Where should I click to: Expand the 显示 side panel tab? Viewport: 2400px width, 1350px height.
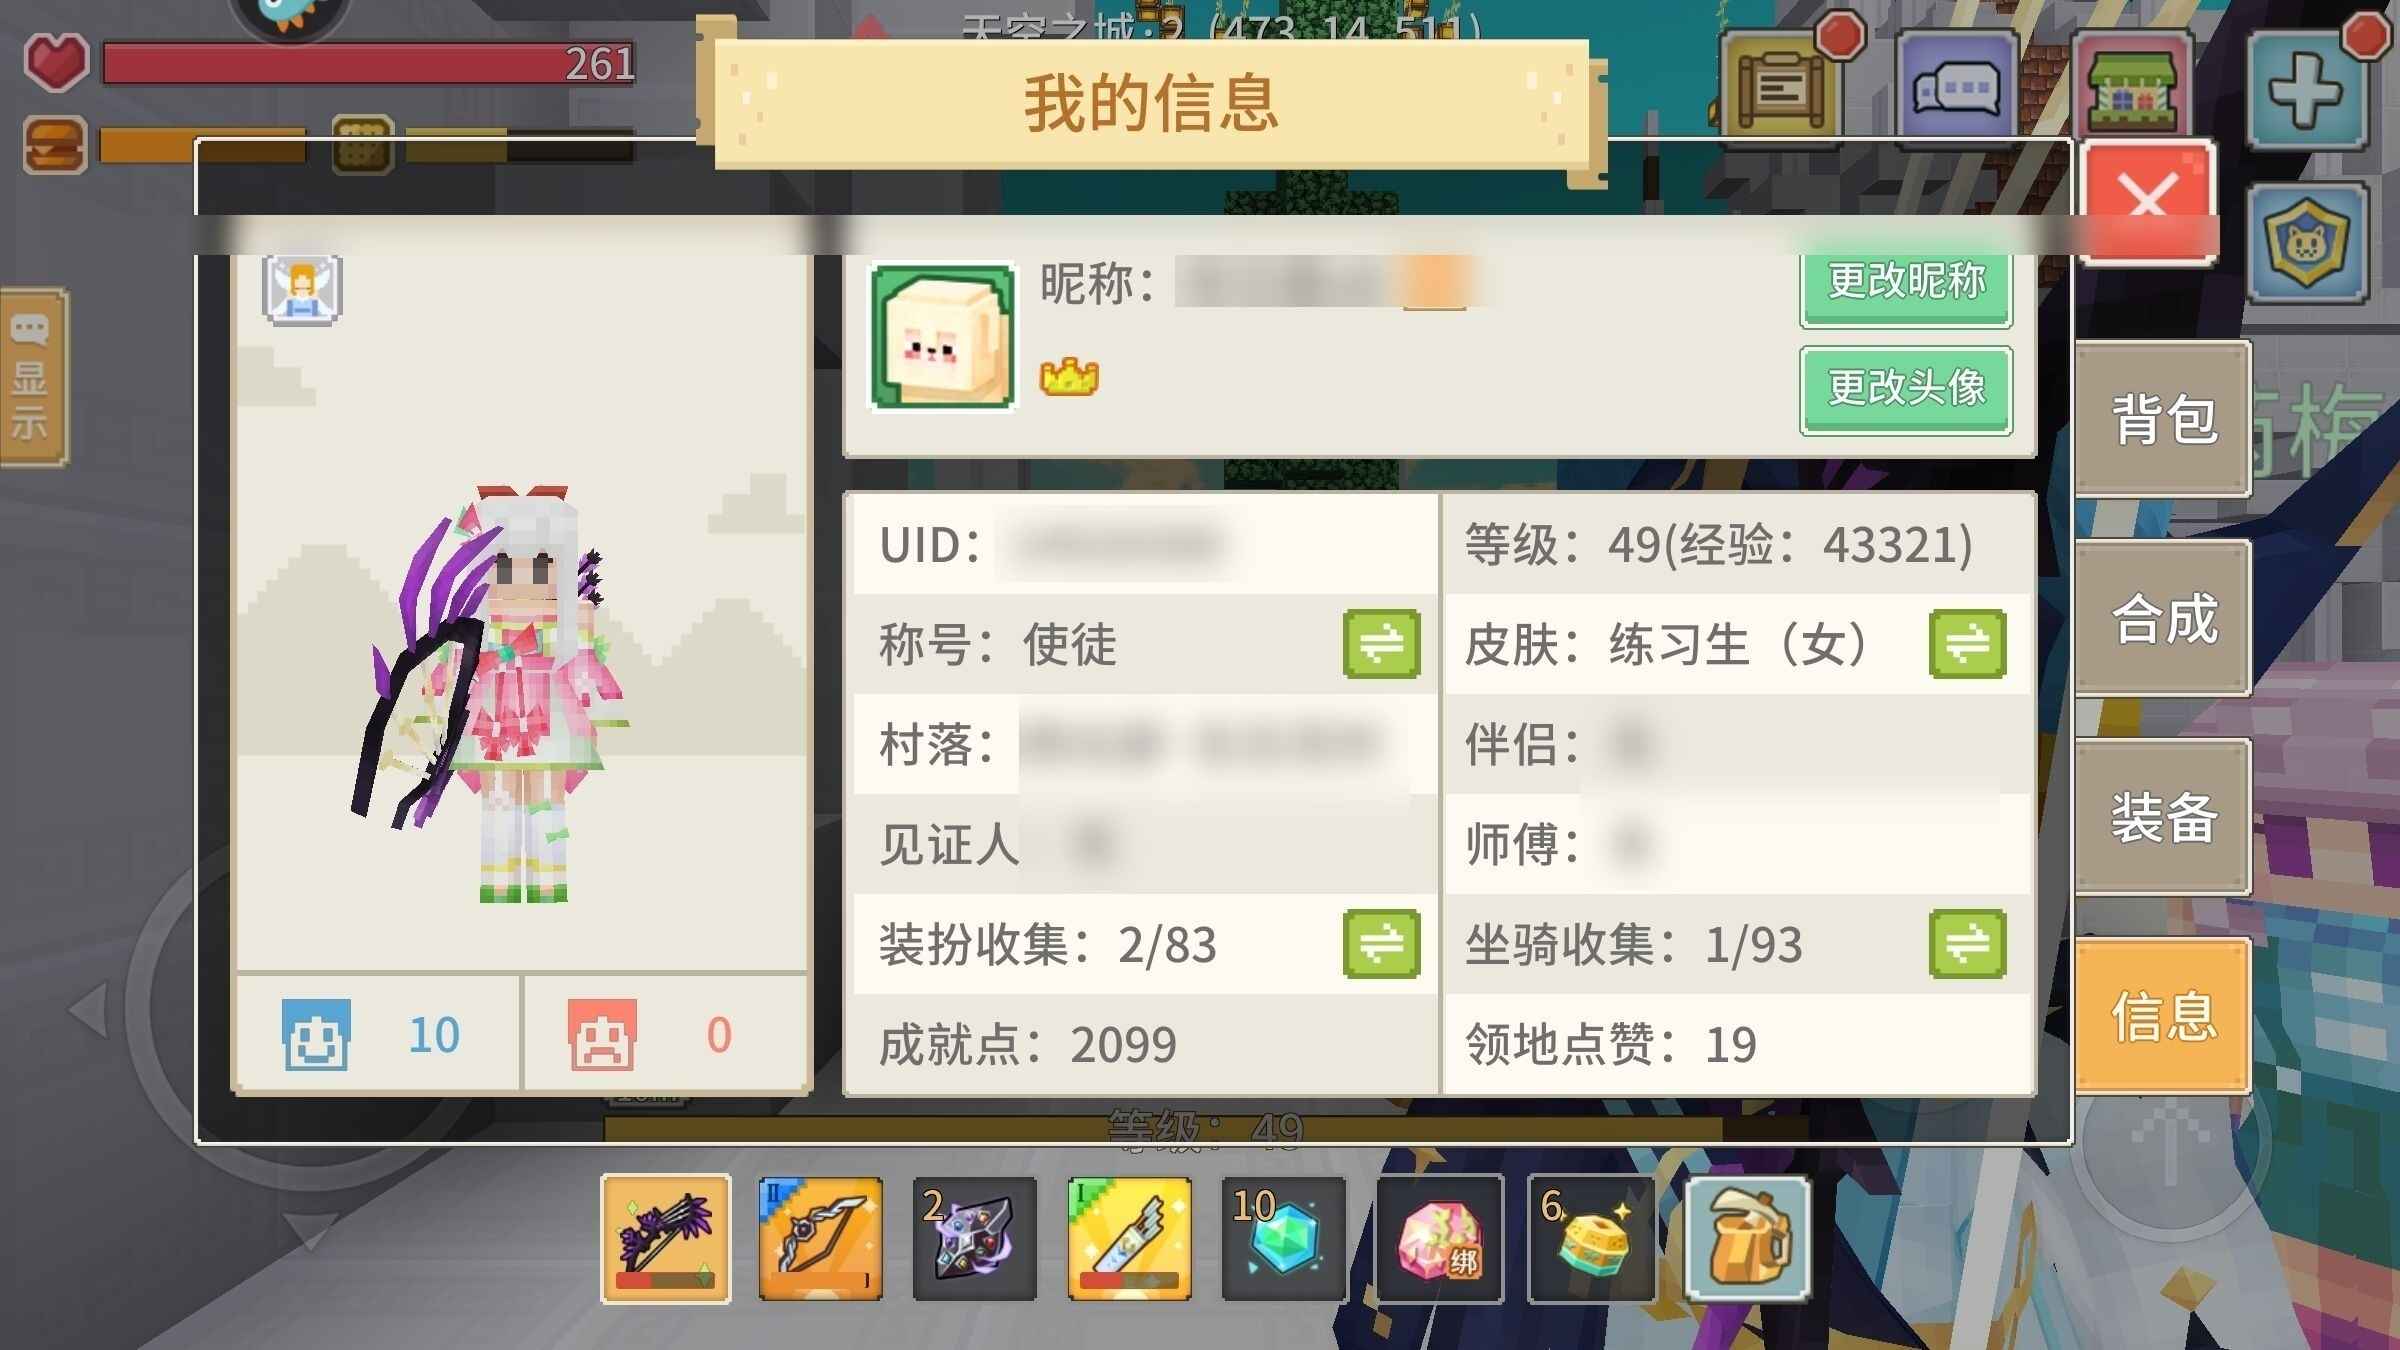tap(33, 378)
